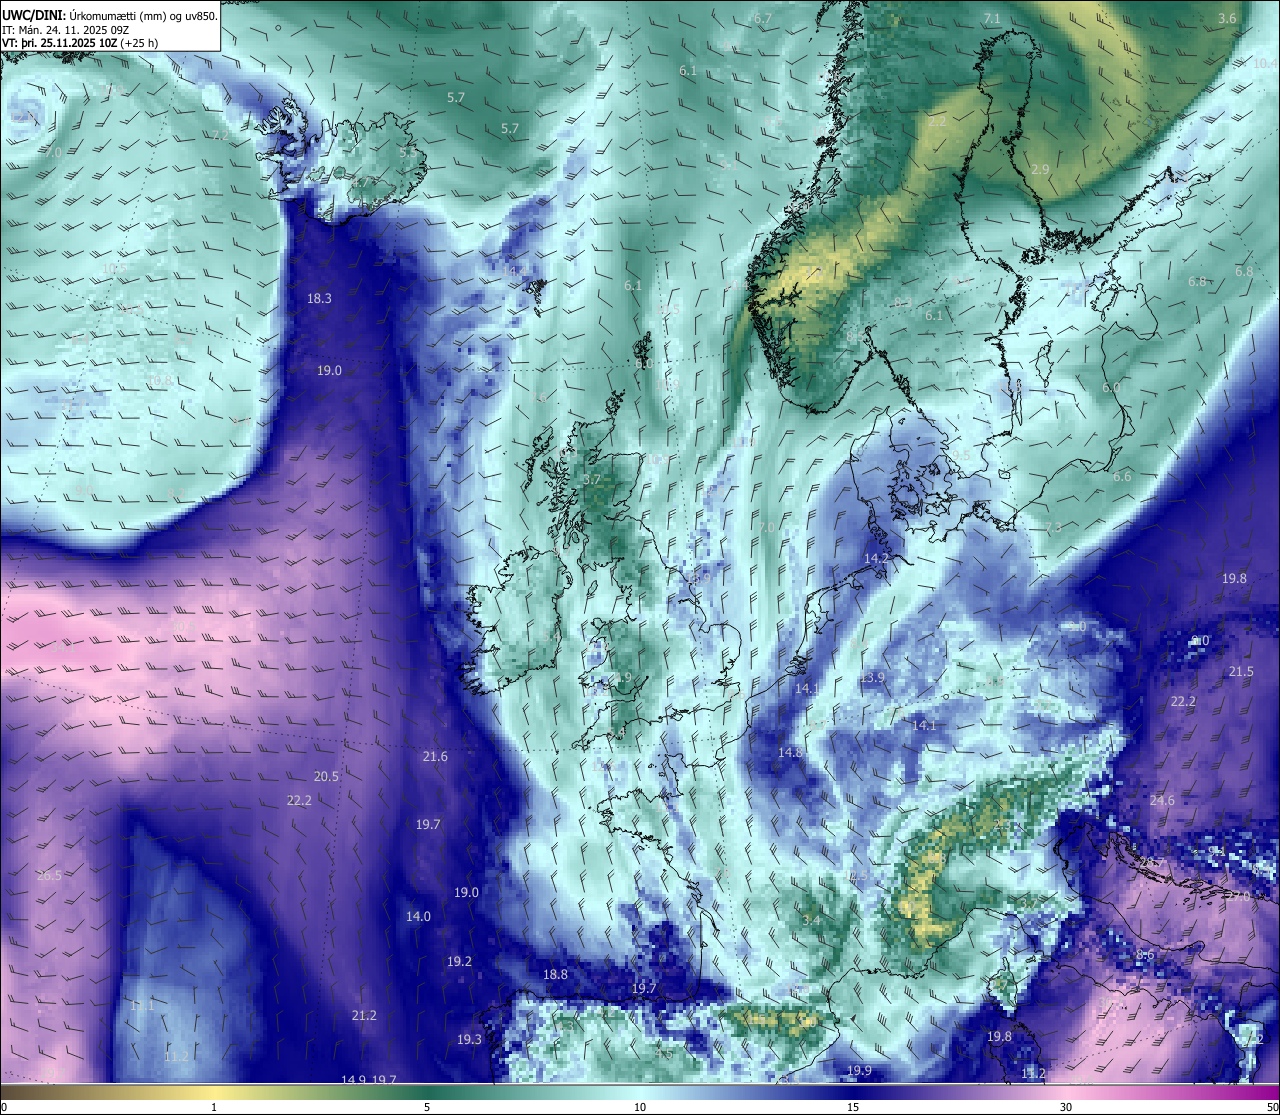
Task: Click the map value 19.9 in the Mediterranean
Action: coord(859,1070)
